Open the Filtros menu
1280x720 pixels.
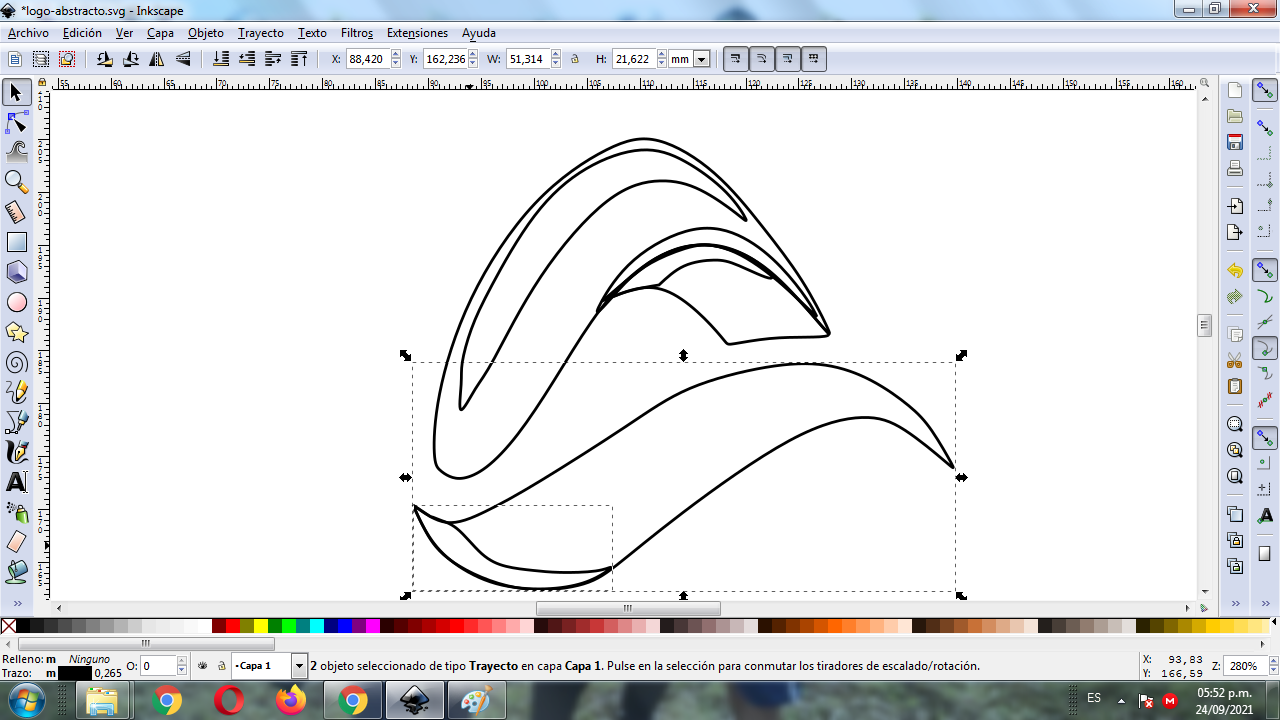(x=357, y=33)
